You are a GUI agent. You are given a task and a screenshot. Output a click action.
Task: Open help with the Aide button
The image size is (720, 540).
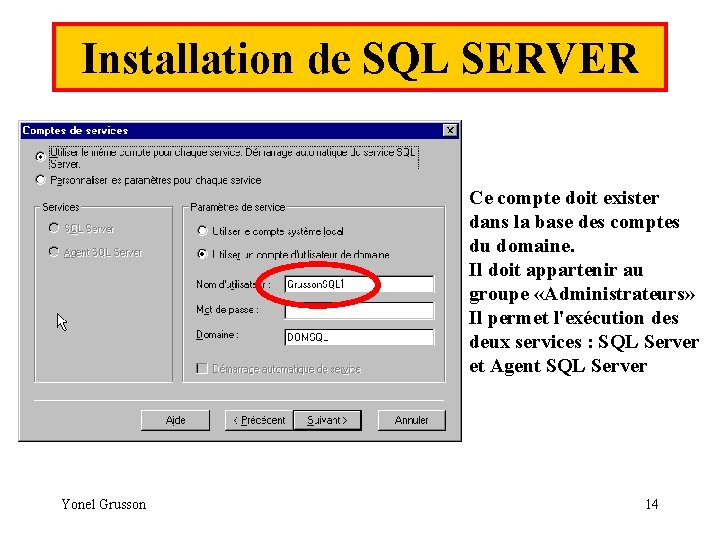click(x=175, y=420)
